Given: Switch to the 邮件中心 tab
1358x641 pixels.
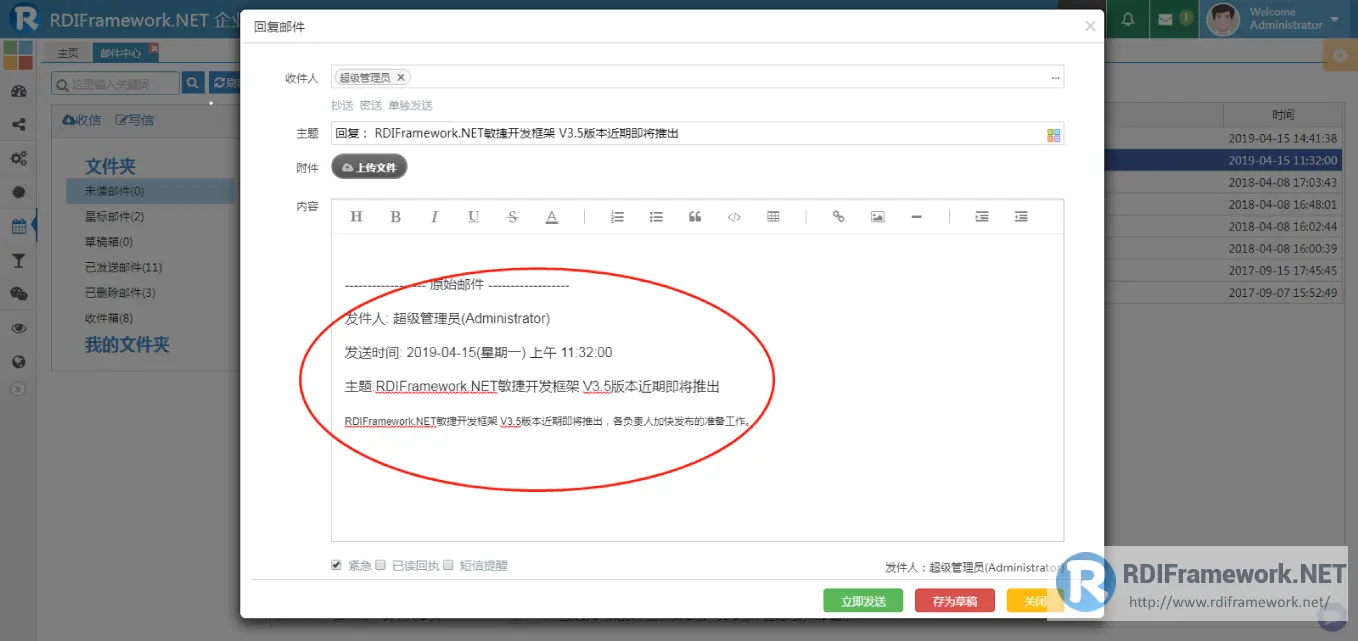Looking at the screenshot, I should [x=120, y=53].
